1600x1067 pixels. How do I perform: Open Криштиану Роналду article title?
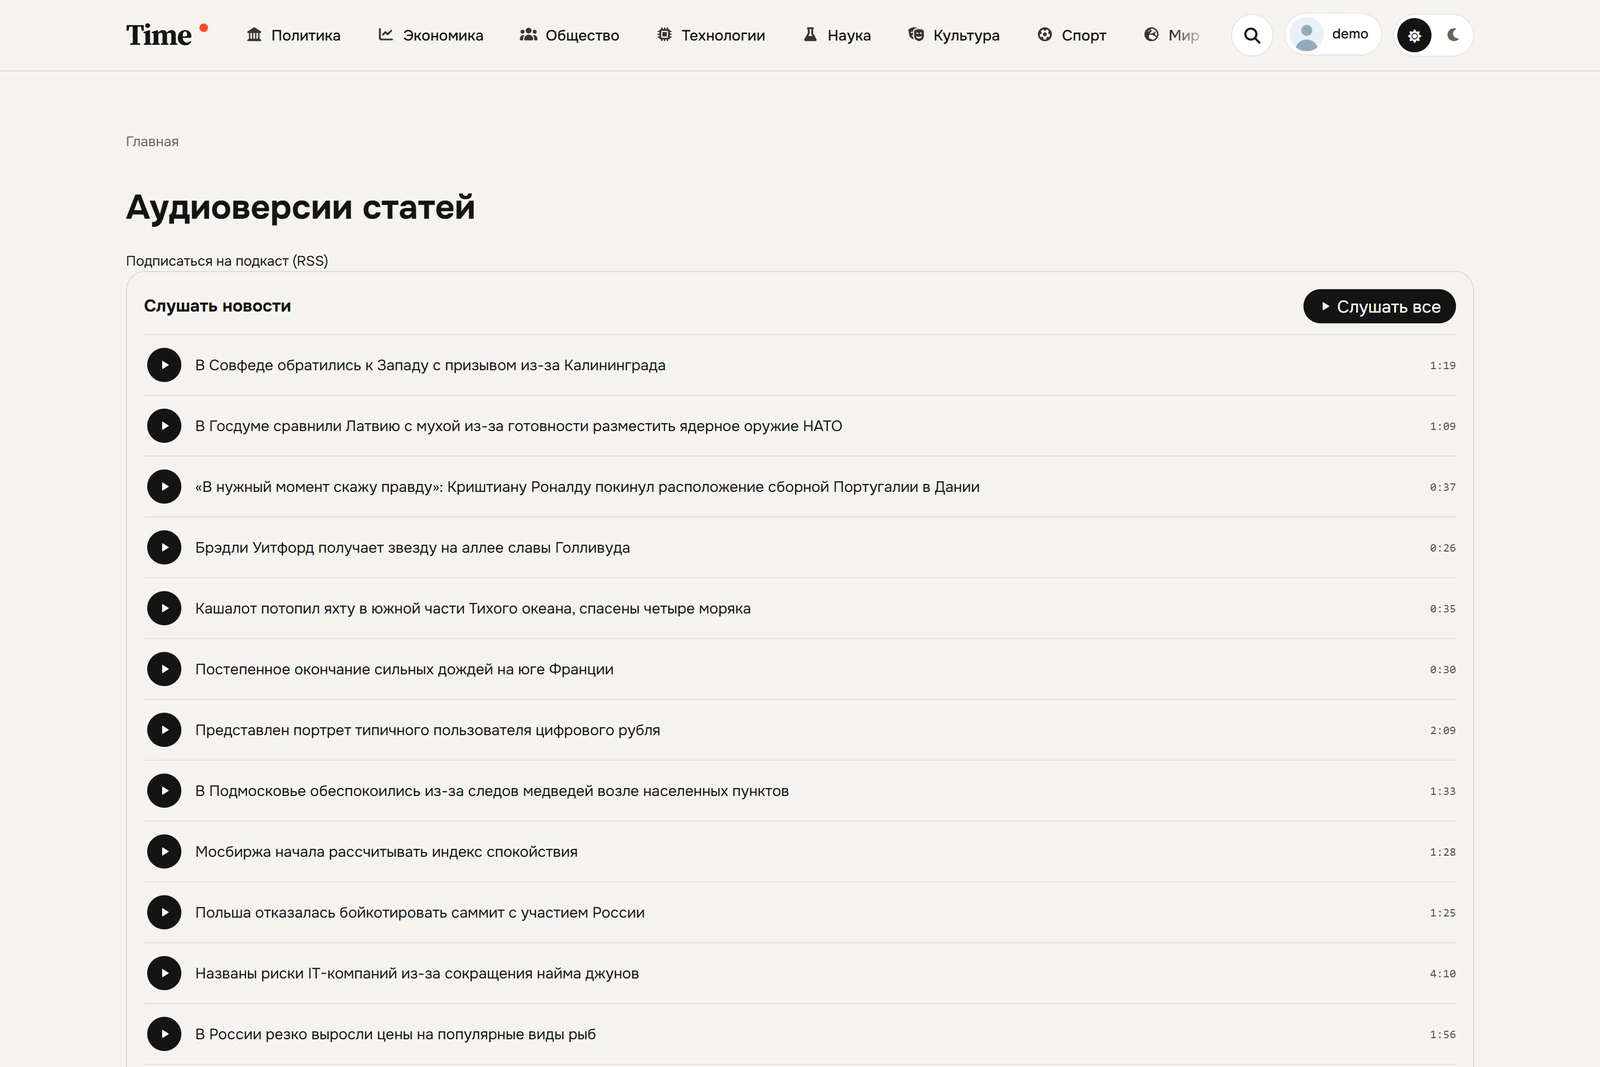tap(587, 487)
